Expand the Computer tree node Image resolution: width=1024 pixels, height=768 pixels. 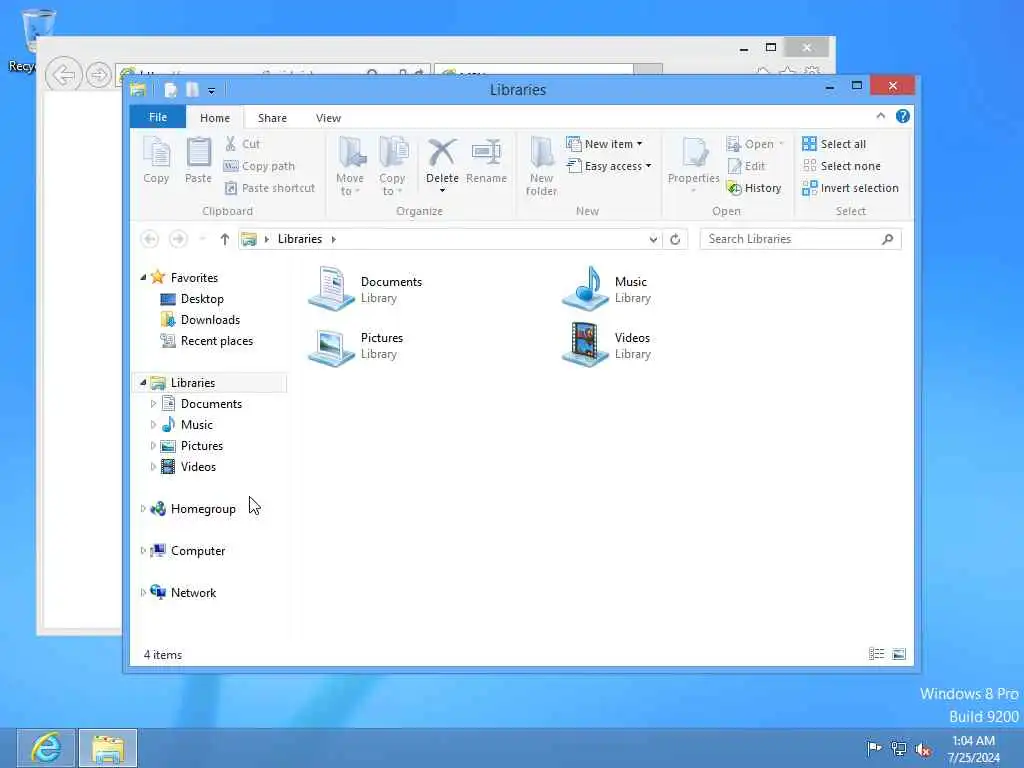(x=143, y=551)
